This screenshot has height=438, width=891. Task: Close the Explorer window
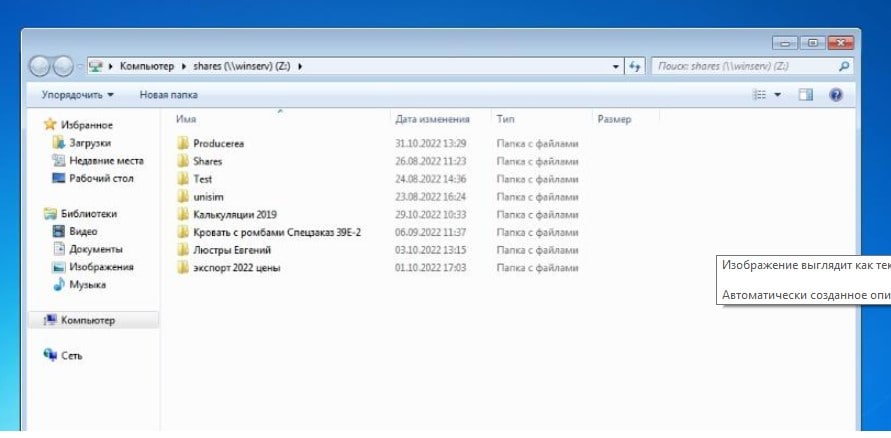click(x=840, y=43)
